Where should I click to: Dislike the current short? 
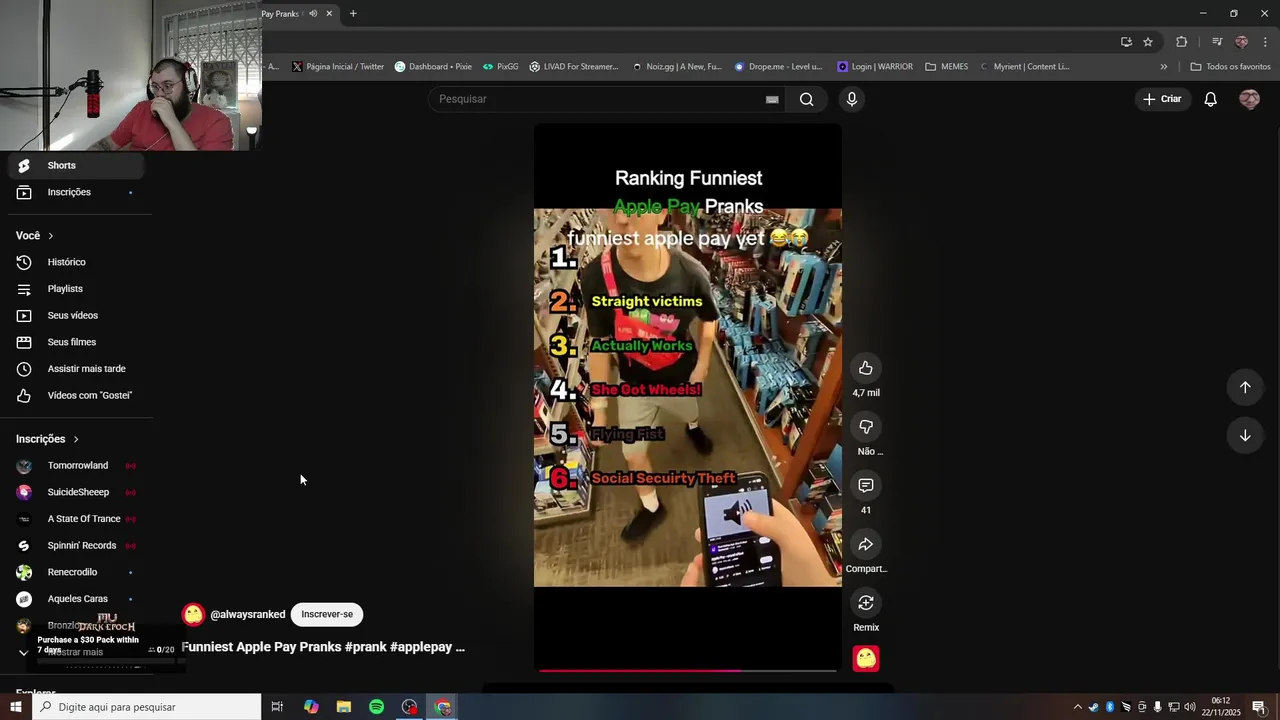click(866, 427)
